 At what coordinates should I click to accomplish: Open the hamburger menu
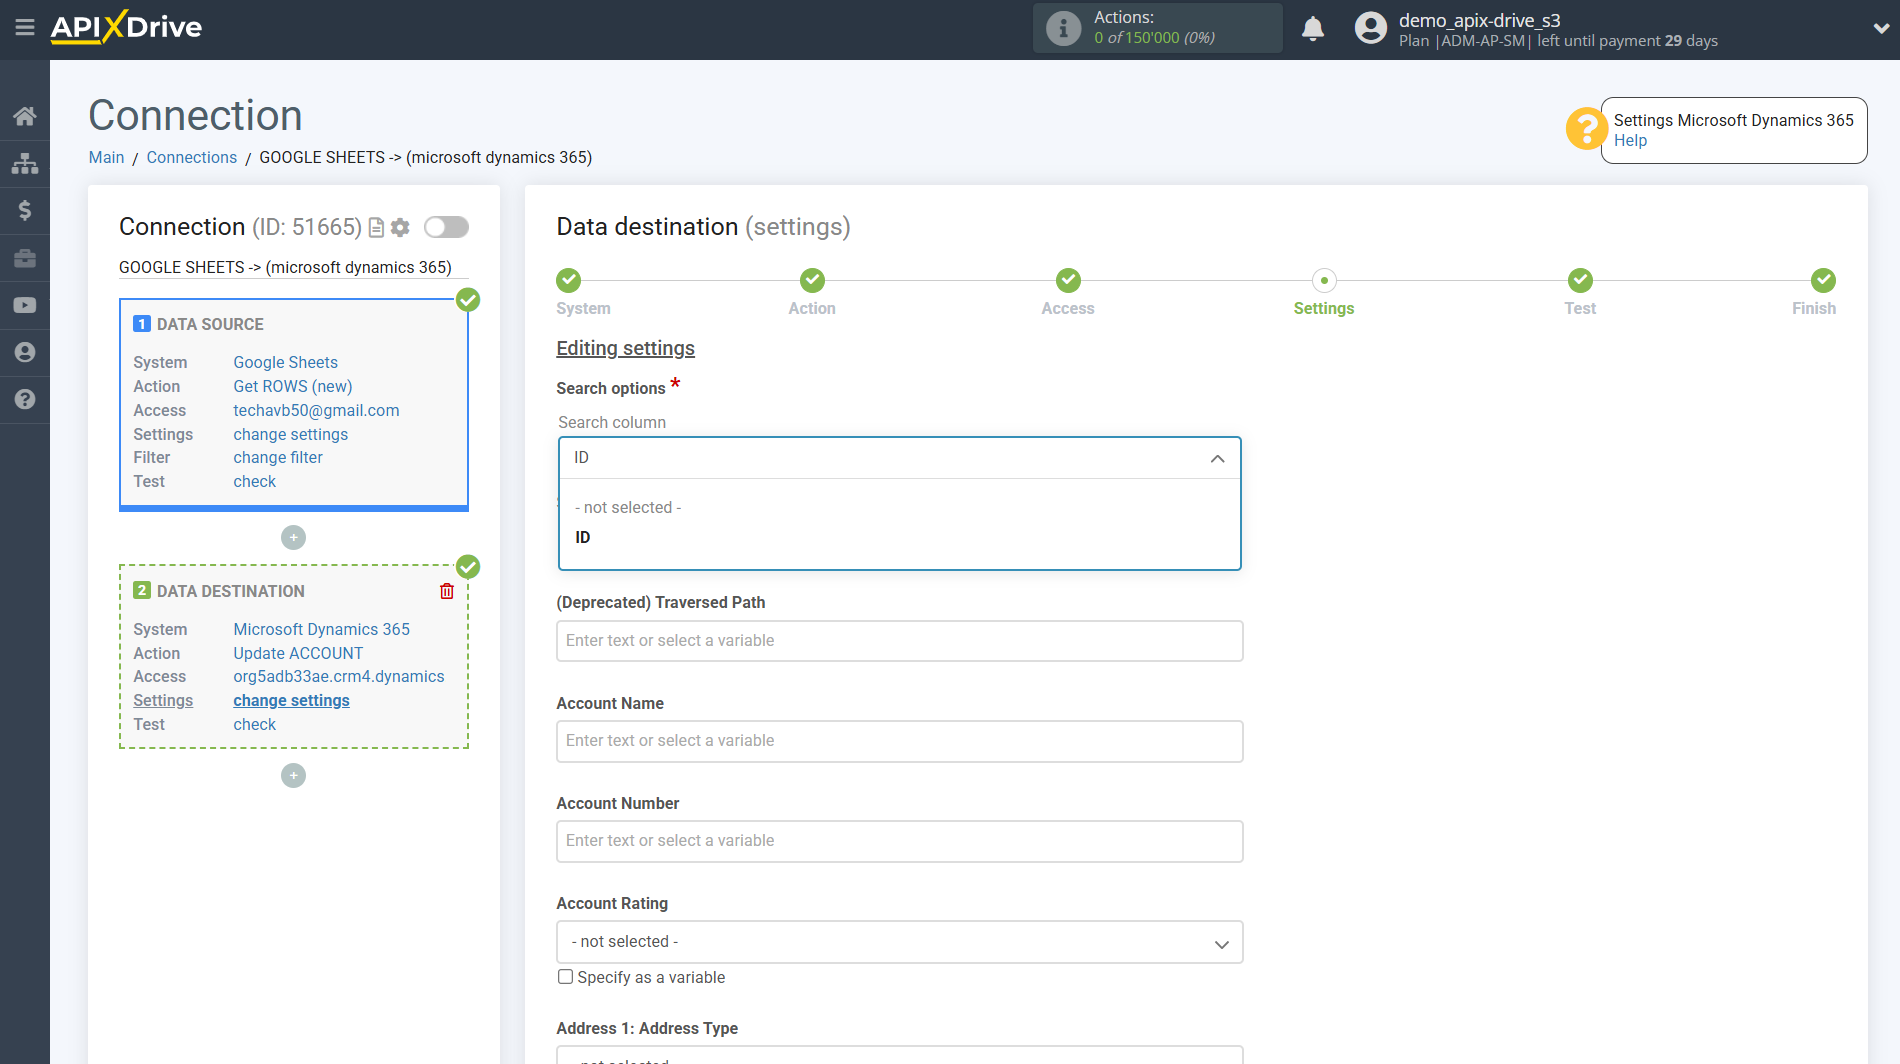click(x=25, y=27)
